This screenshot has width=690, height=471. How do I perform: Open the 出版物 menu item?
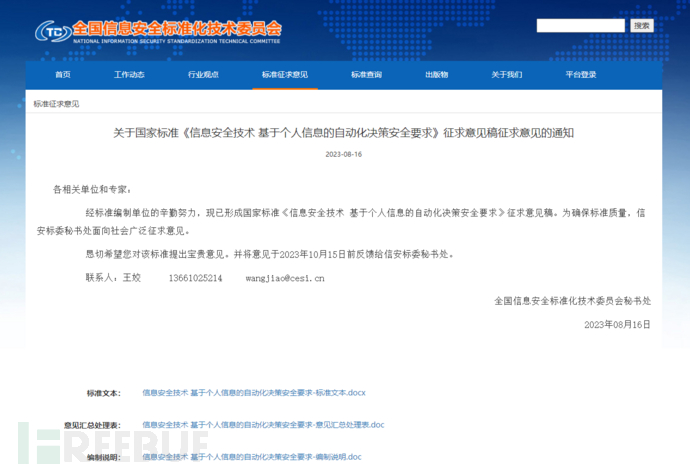[437, 75]
